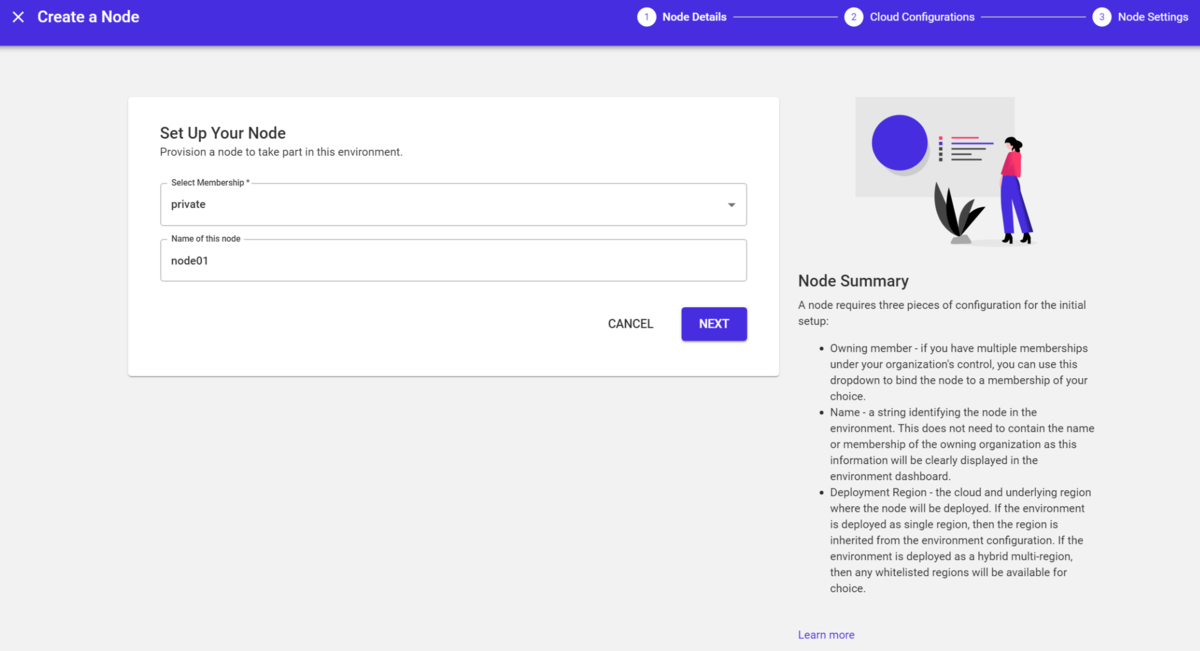The width and height of the screenshot is (1200, 651).
Task: Expand membership list via arrow icon
Action: click(x=731, y=205)
